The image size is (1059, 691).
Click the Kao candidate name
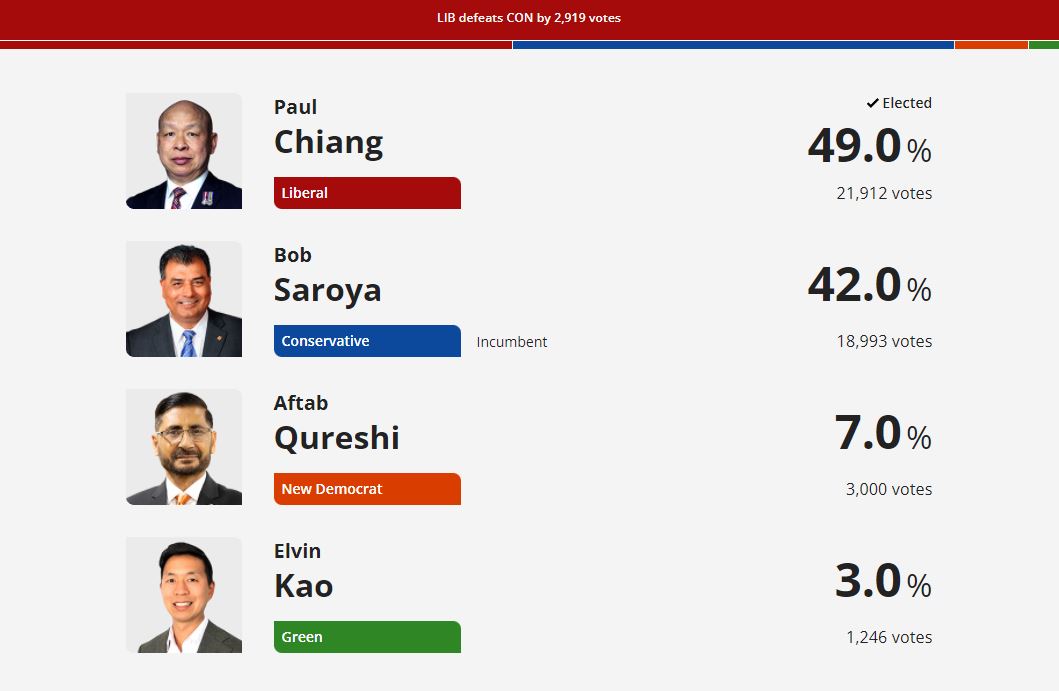point(303,586)
